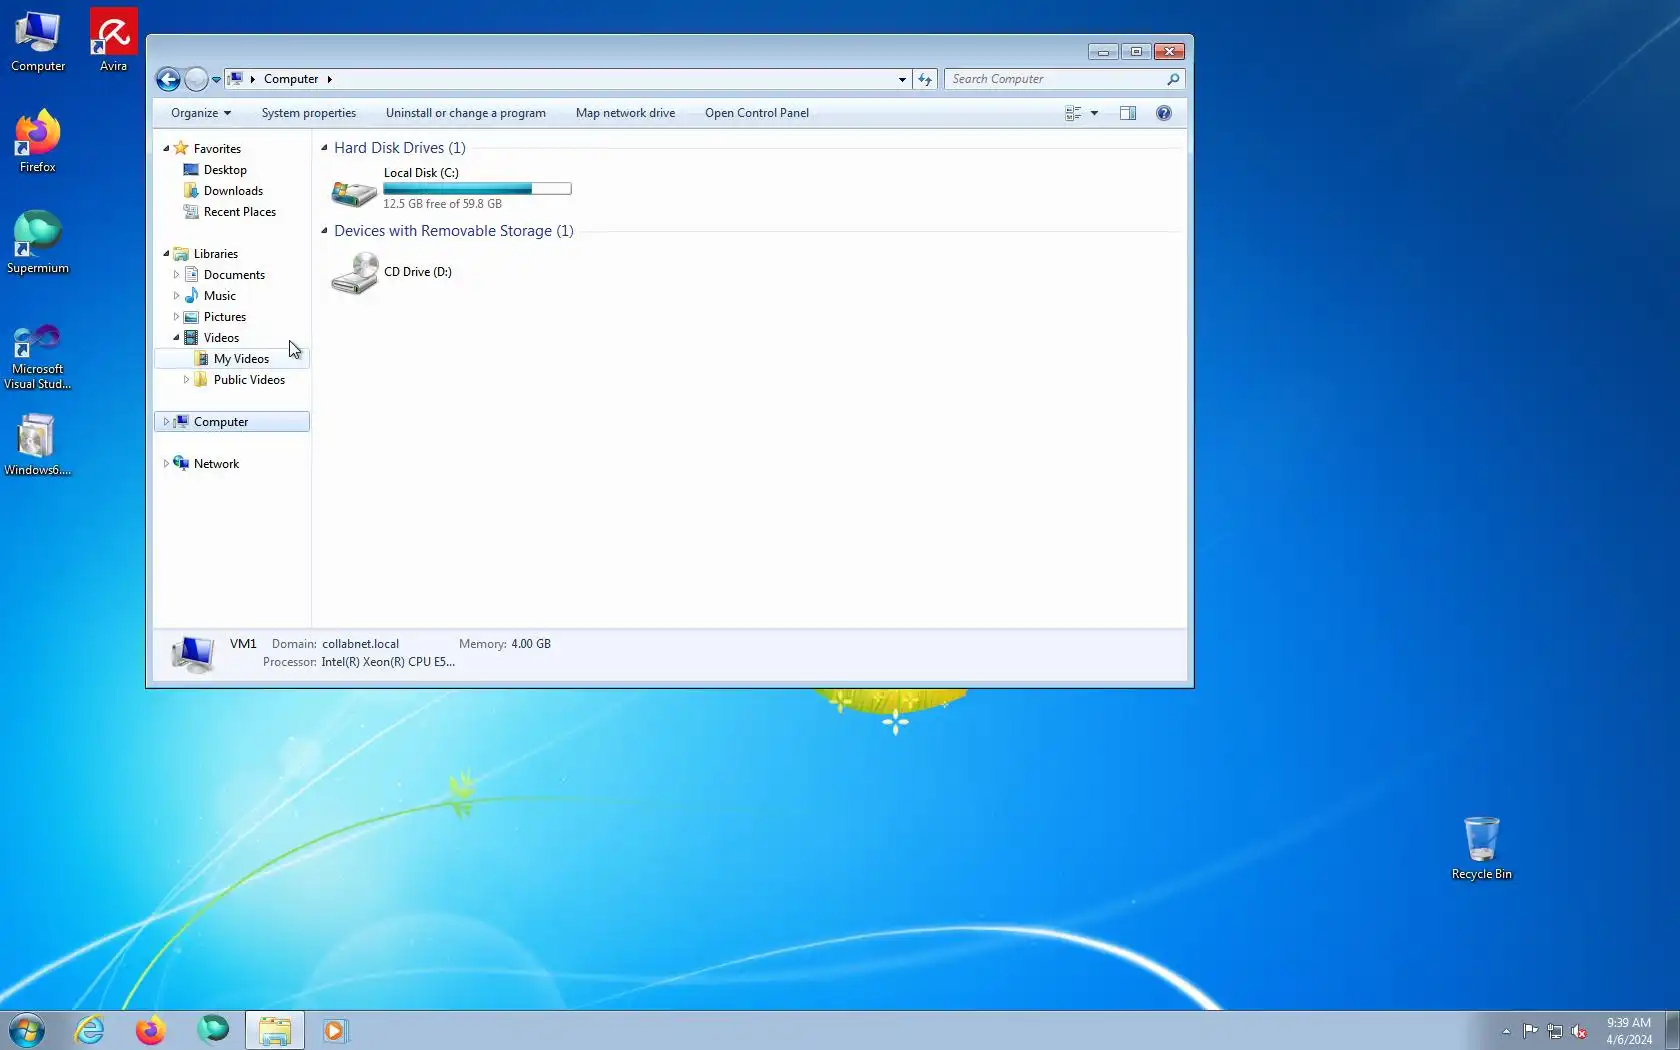This screenshot has height=1050, width=1680.
Task: Click the refresh button beside address bar
Action: [x=925, y=79]
